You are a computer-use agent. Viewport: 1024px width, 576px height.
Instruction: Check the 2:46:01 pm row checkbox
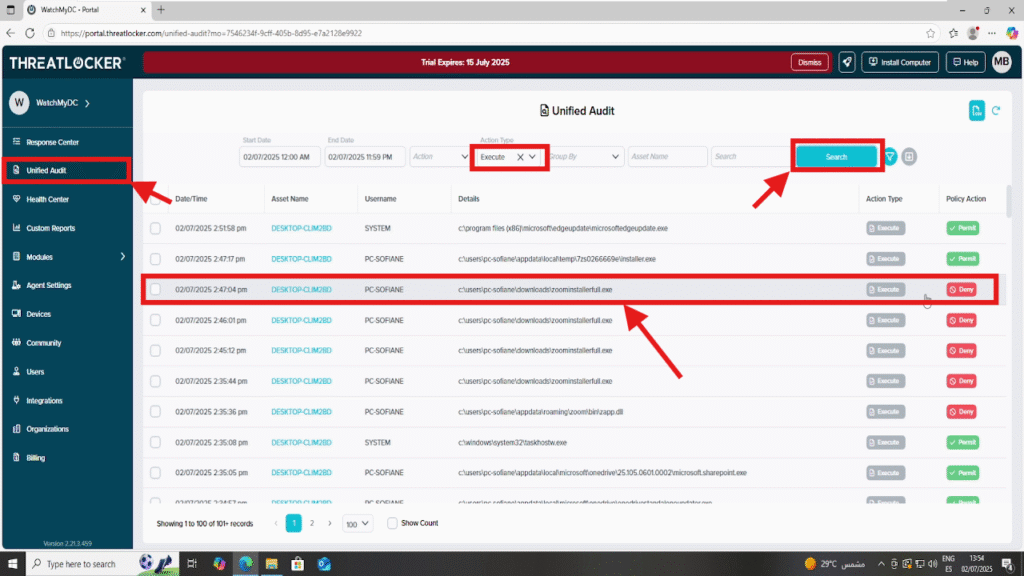[x=155, y=320]
